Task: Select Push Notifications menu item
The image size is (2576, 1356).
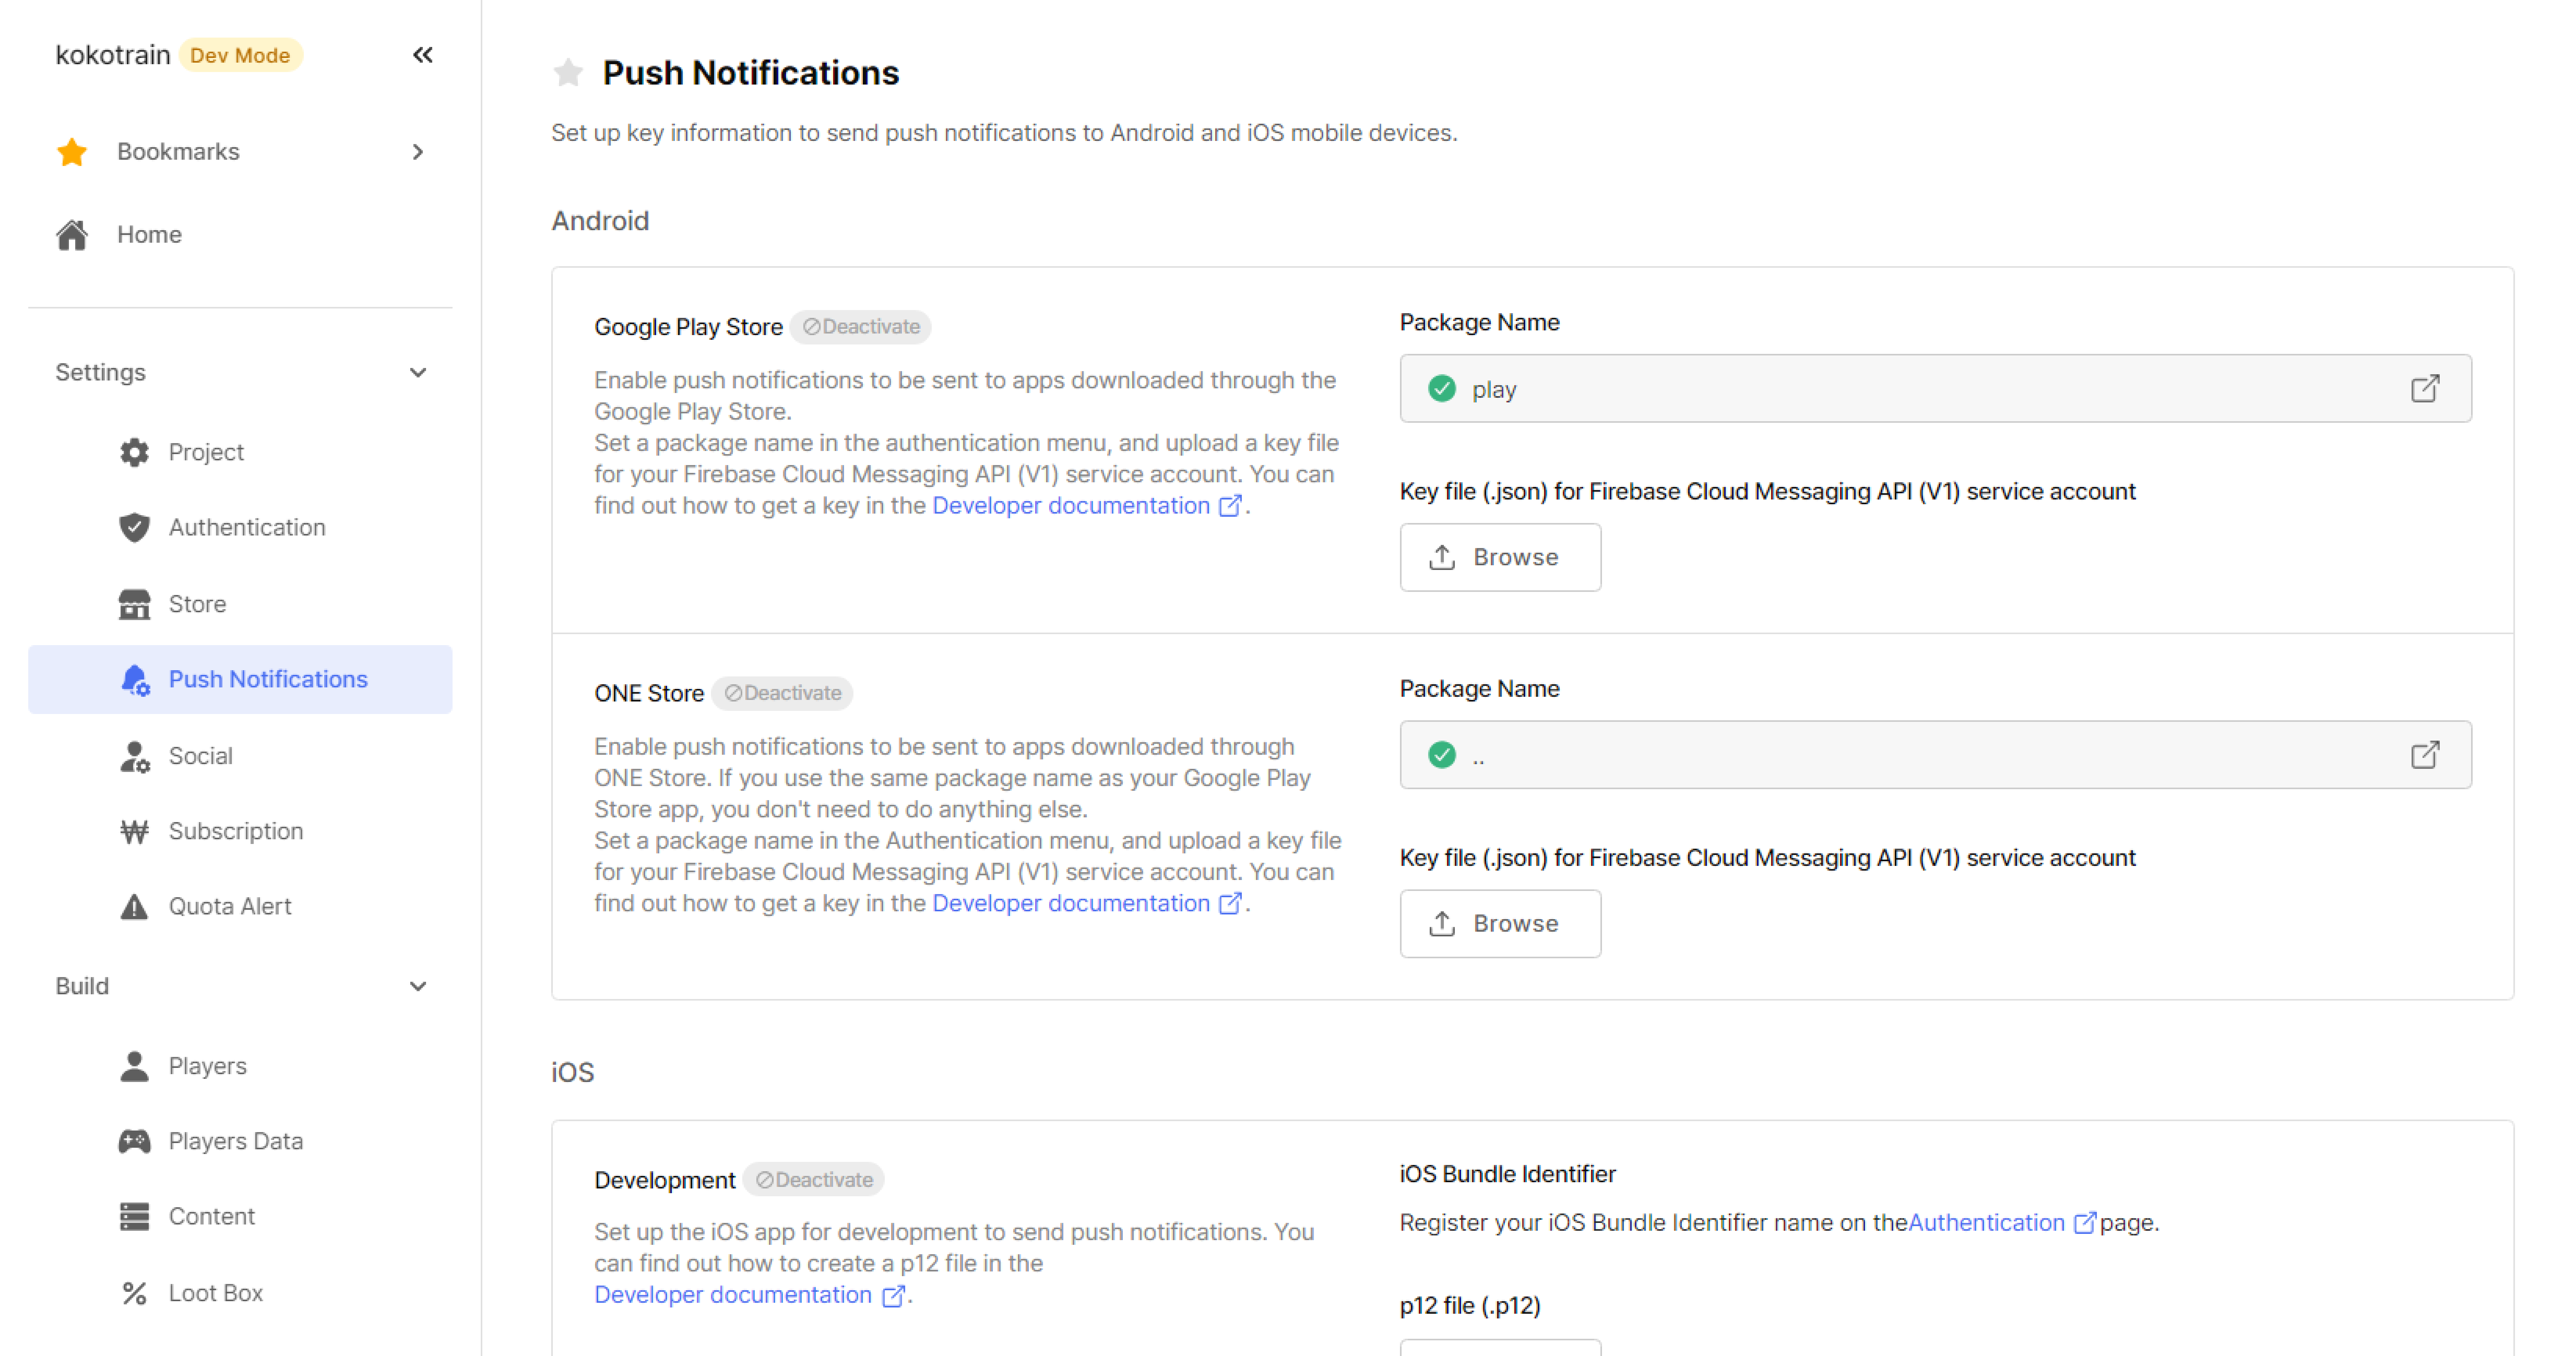Action: tap(240, 680)
